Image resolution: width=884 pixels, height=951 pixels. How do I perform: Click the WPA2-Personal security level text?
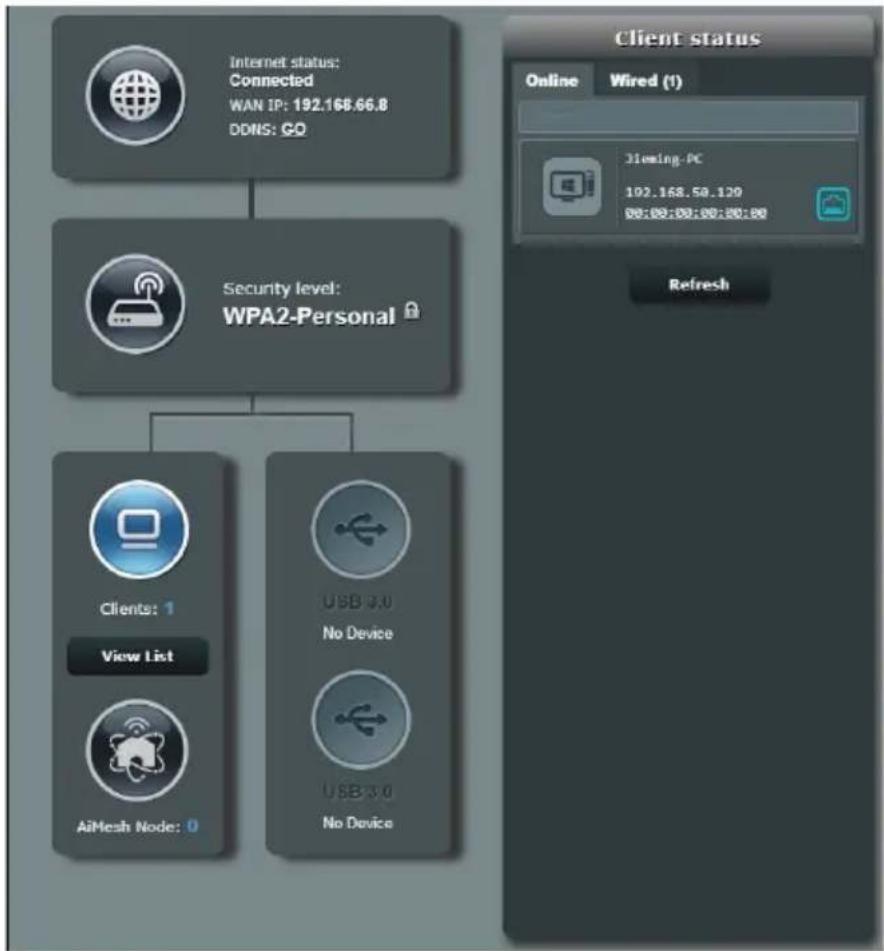[x=309, y=316]
